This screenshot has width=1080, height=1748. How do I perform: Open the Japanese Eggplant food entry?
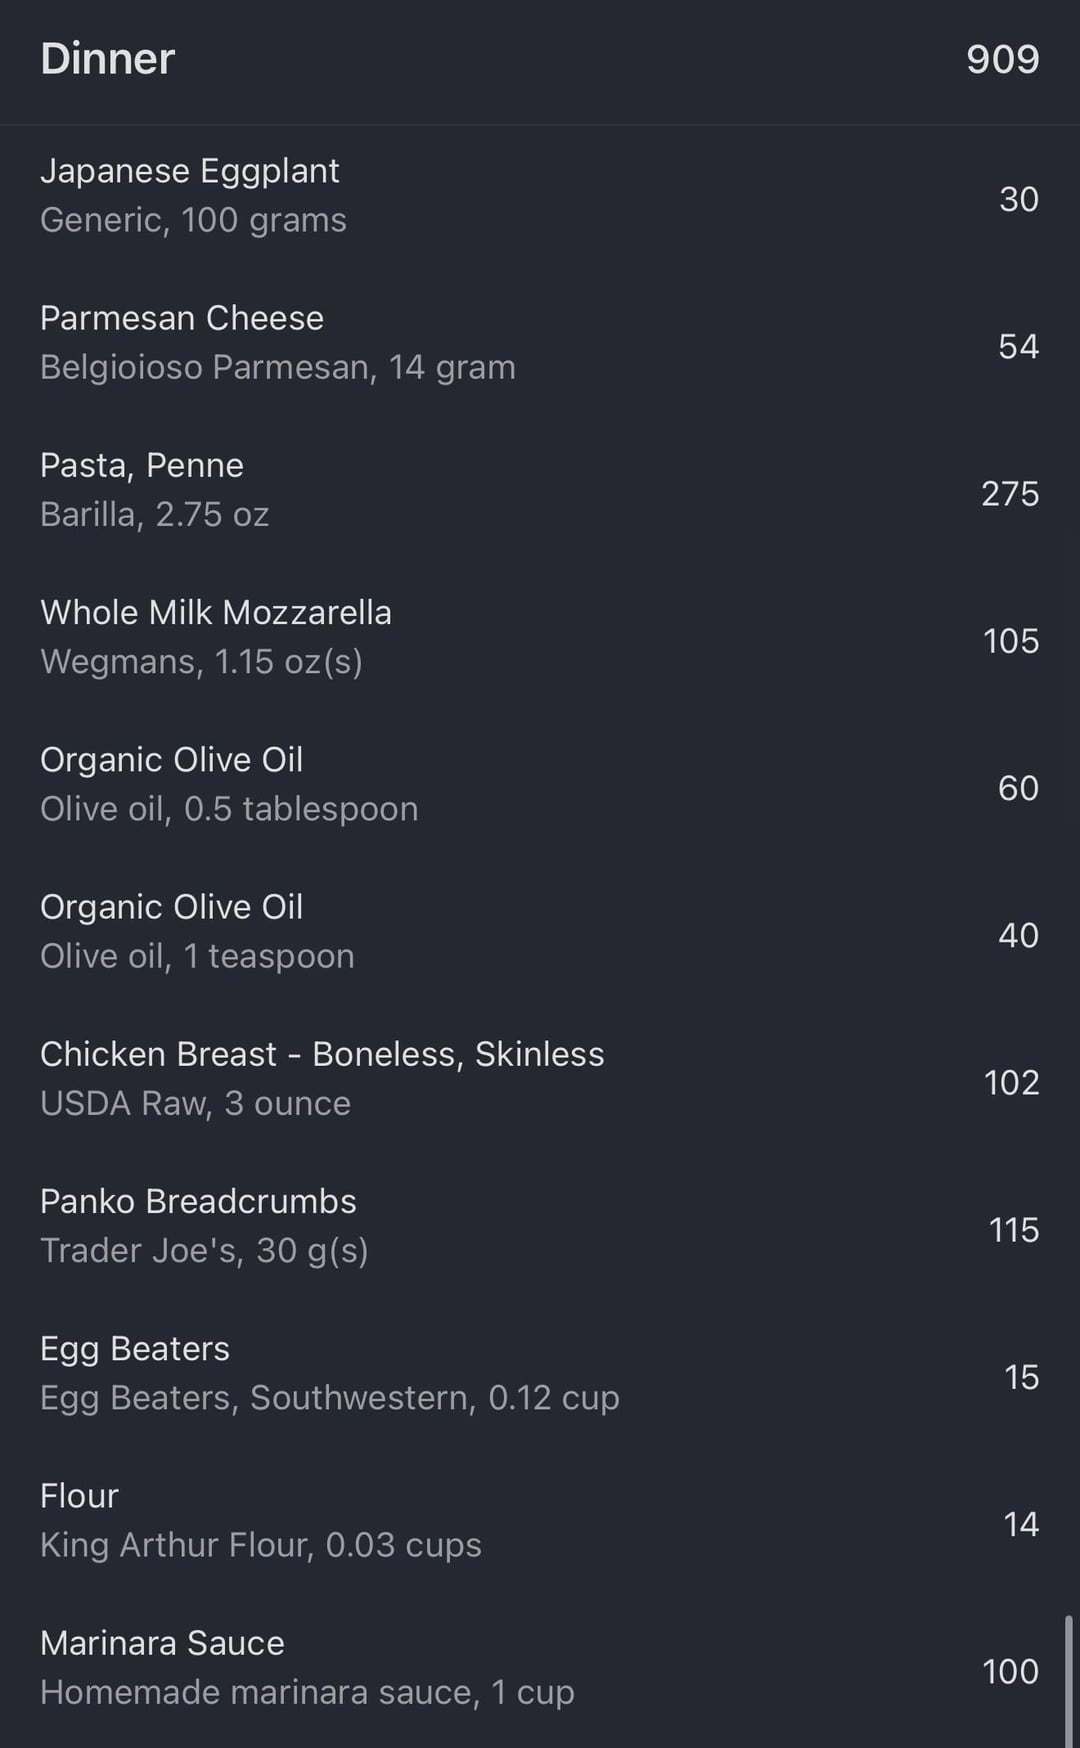(x=190, y=171)
